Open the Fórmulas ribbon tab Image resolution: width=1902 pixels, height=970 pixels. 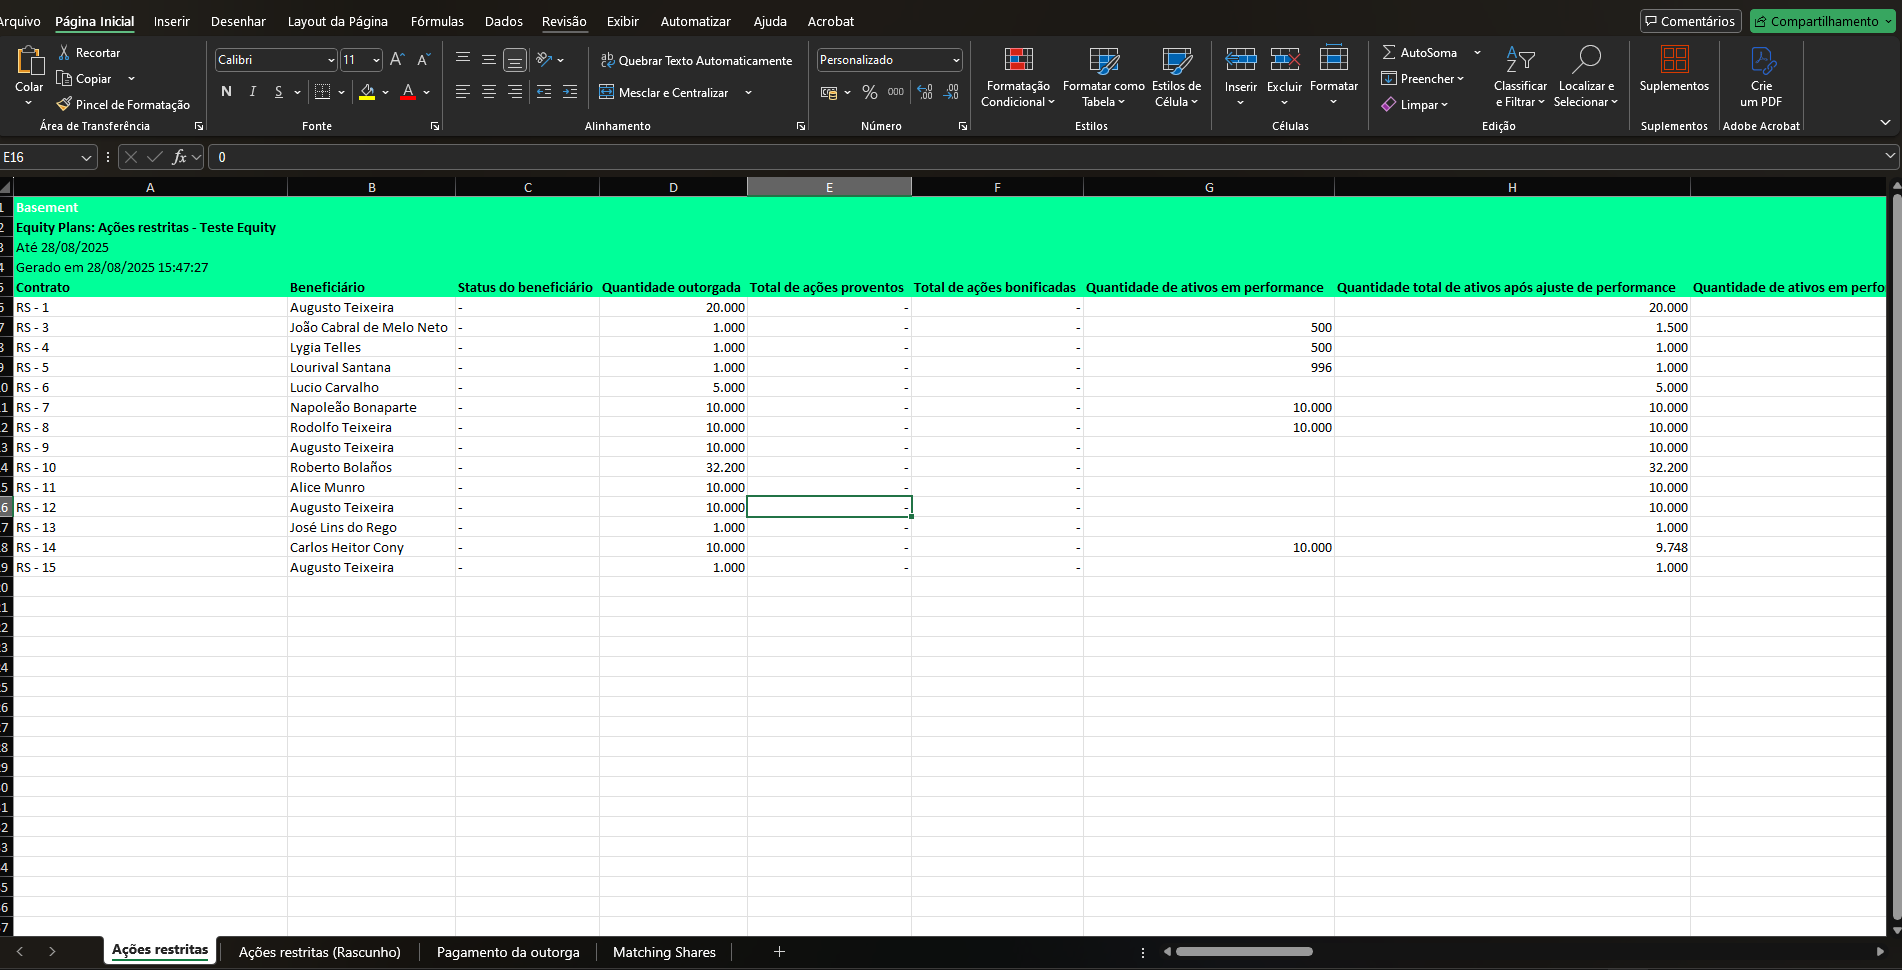(x=437, y=21)
